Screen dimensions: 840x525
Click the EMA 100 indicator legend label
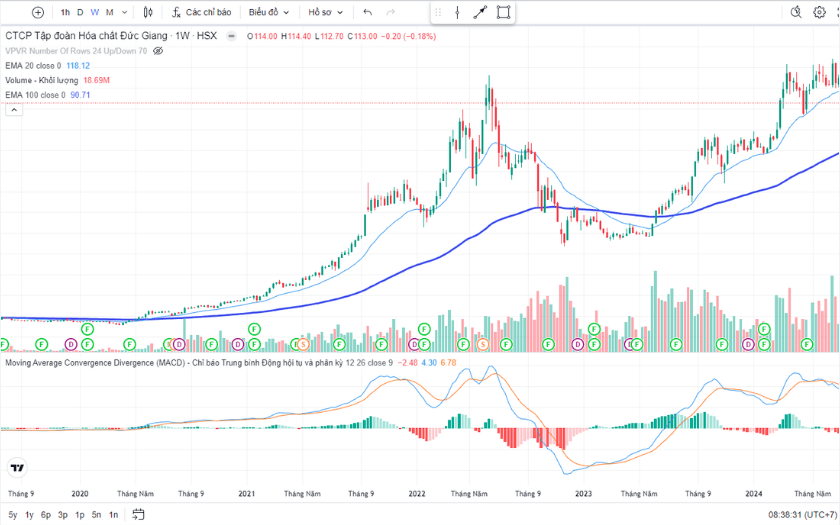coord(35,95)
